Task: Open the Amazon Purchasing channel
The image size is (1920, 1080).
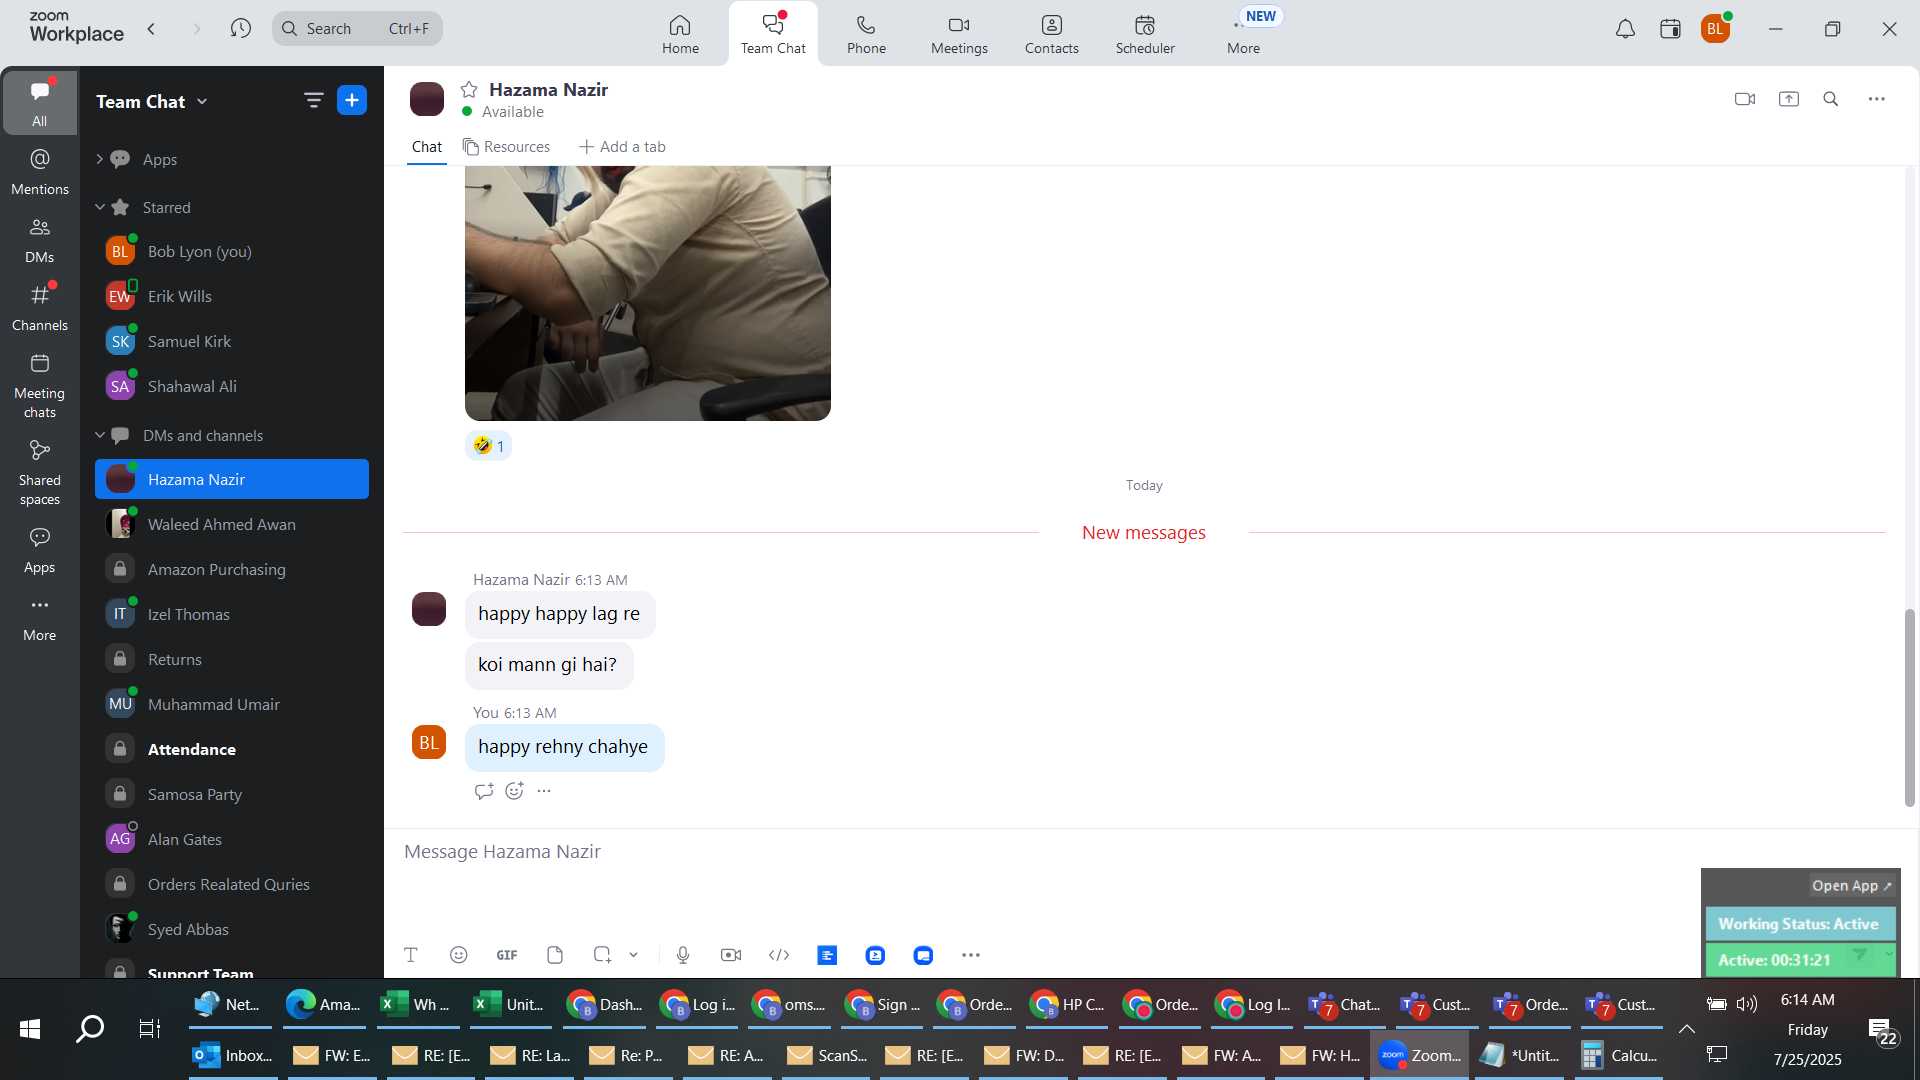Action: [232, 569]
